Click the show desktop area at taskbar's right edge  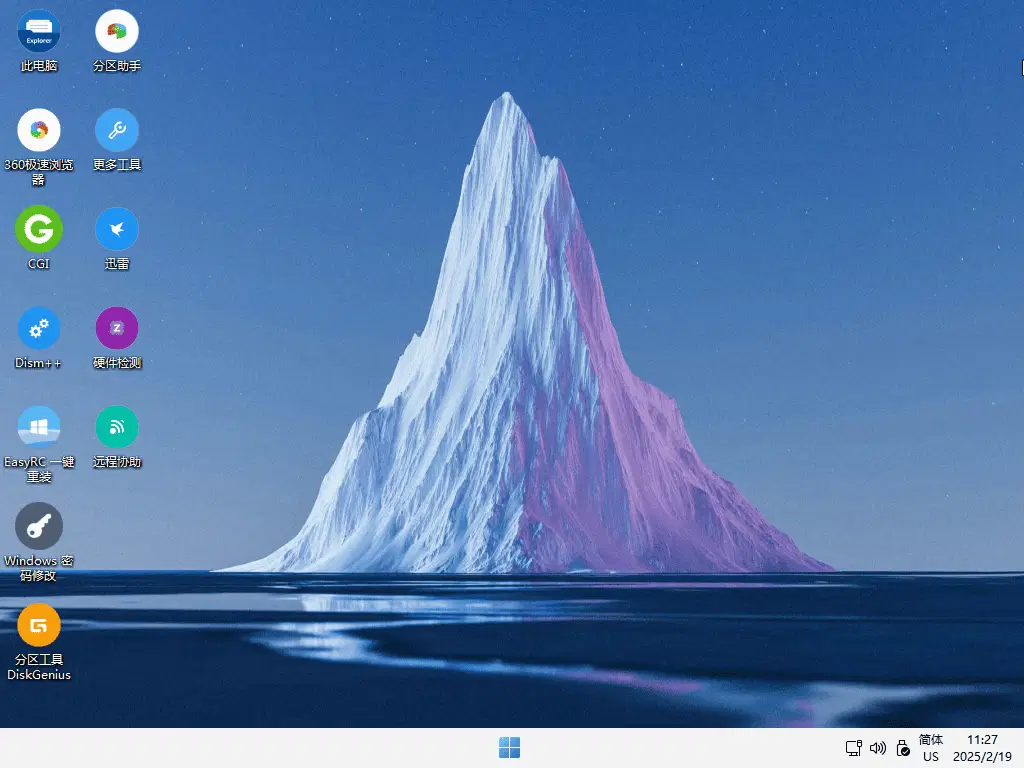pos(1021,748)
